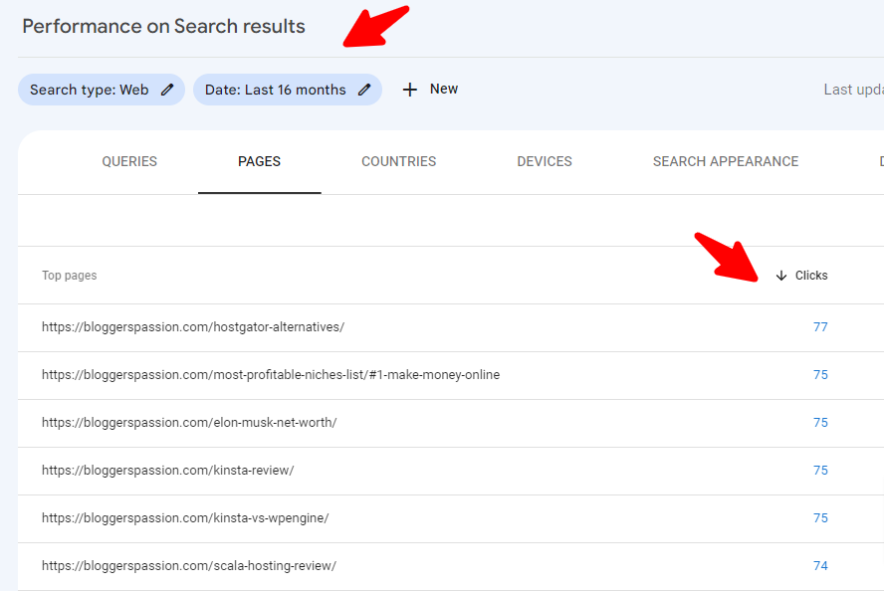Select the kinsta-vs-wpengine page URL
Viewport: 884px width, 591px height.
[185, 518]
